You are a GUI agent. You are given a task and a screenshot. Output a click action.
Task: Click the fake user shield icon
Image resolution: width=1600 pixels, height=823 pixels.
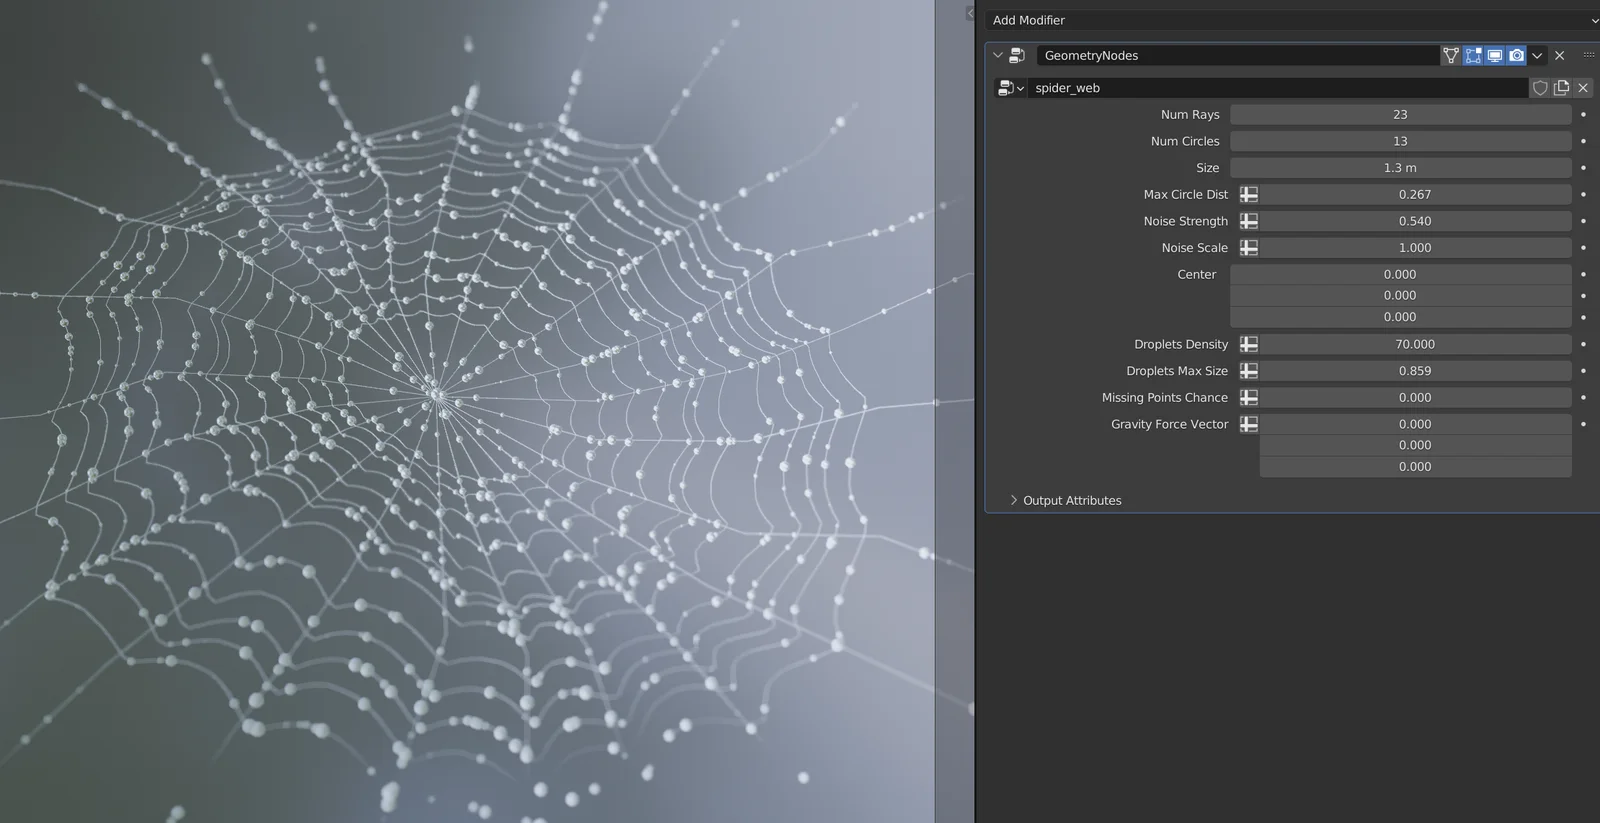[x=1540, y=88]
